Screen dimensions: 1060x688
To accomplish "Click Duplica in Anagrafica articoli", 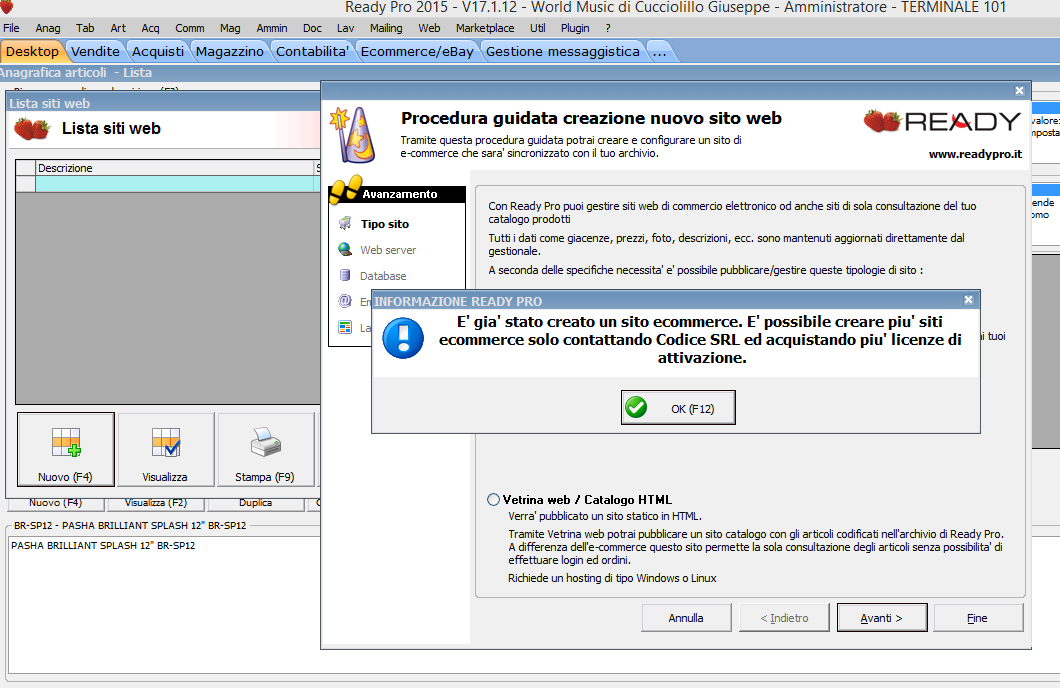I will 256,503.
